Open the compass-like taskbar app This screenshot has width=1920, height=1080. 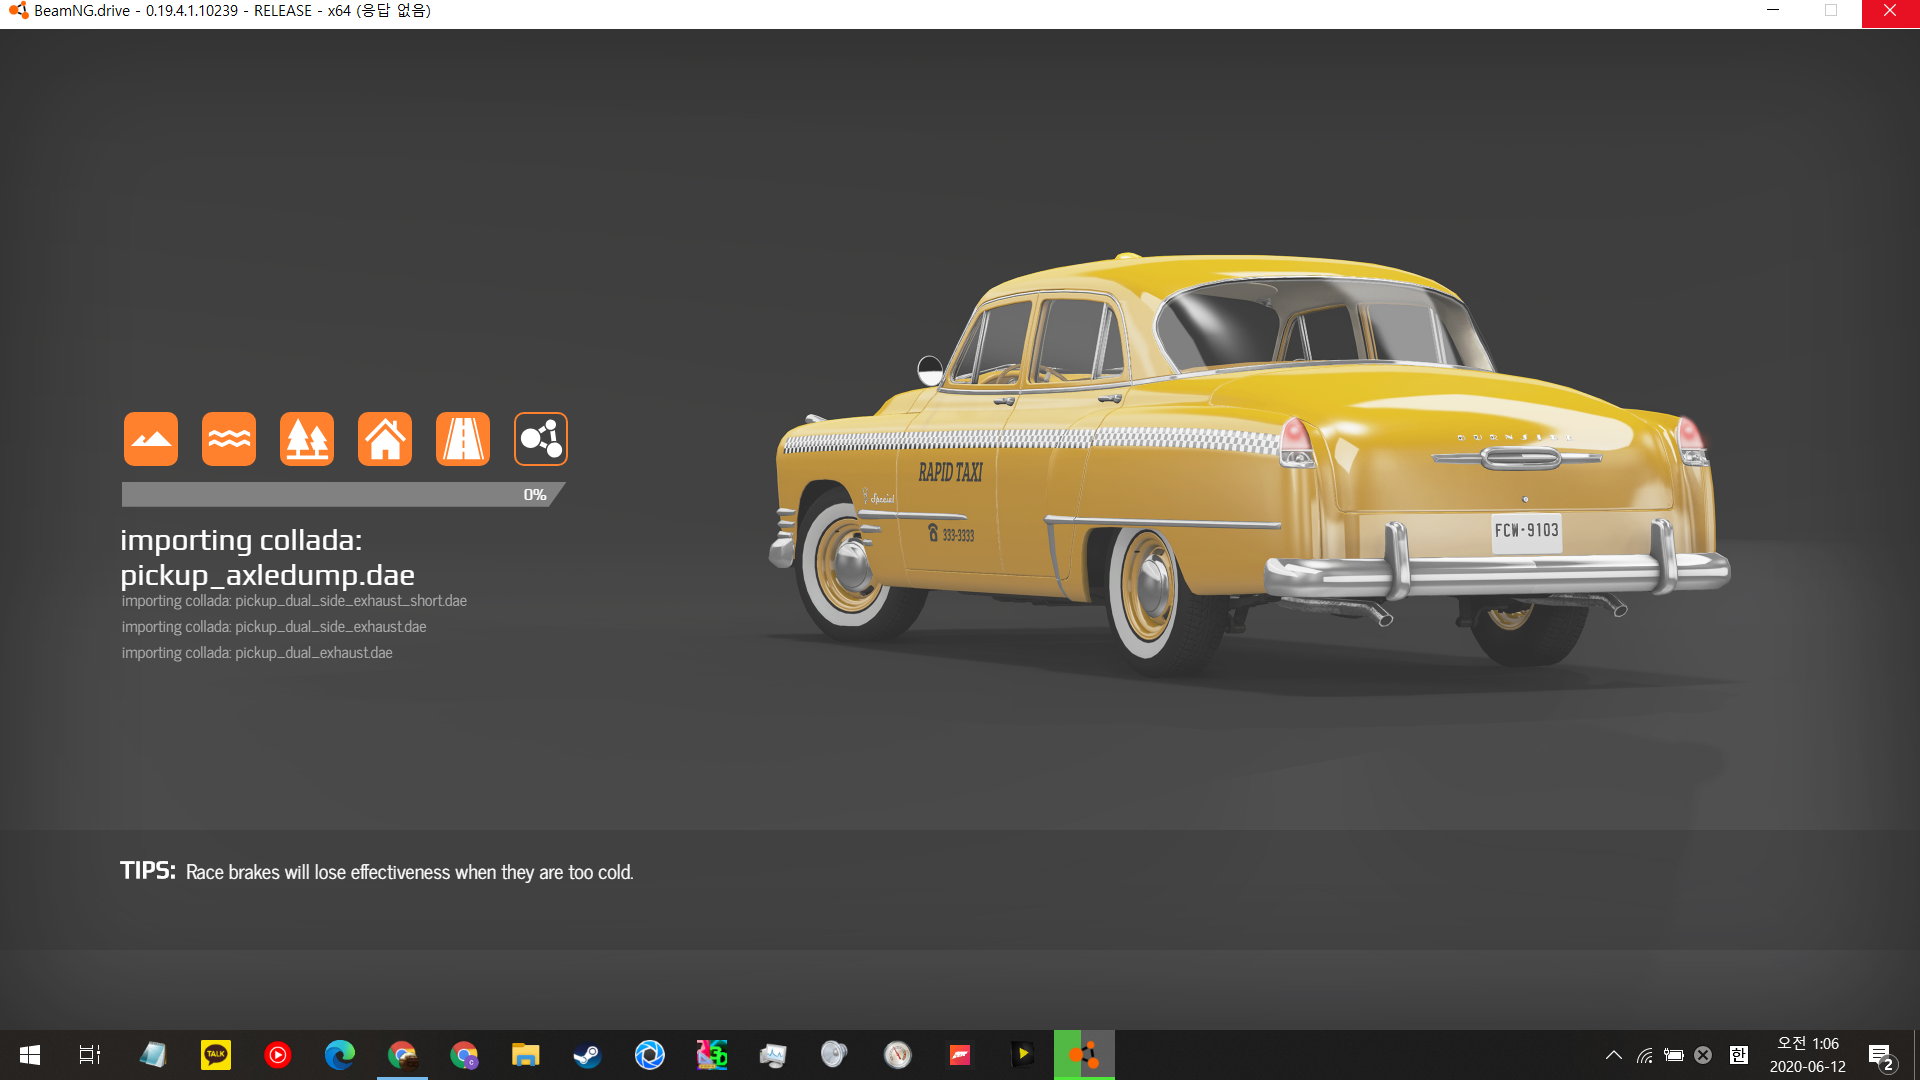point(898,1055)
